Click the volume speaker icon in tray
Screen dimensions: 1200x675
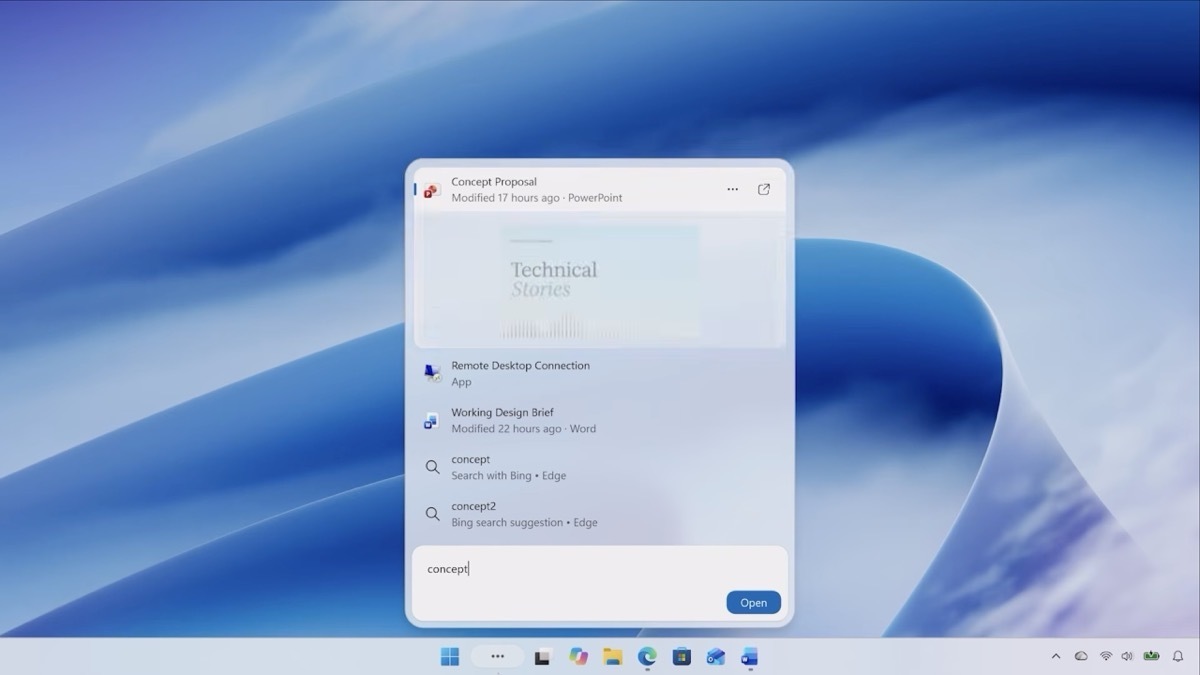point(1128,657)
